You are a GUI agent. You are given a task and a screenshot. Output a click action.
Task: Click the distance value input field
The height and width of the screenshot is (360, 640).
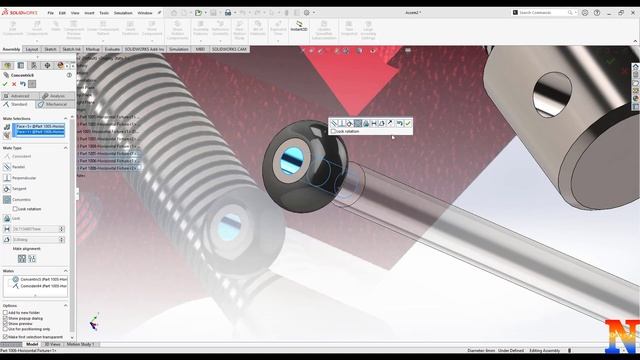(36, 229)
